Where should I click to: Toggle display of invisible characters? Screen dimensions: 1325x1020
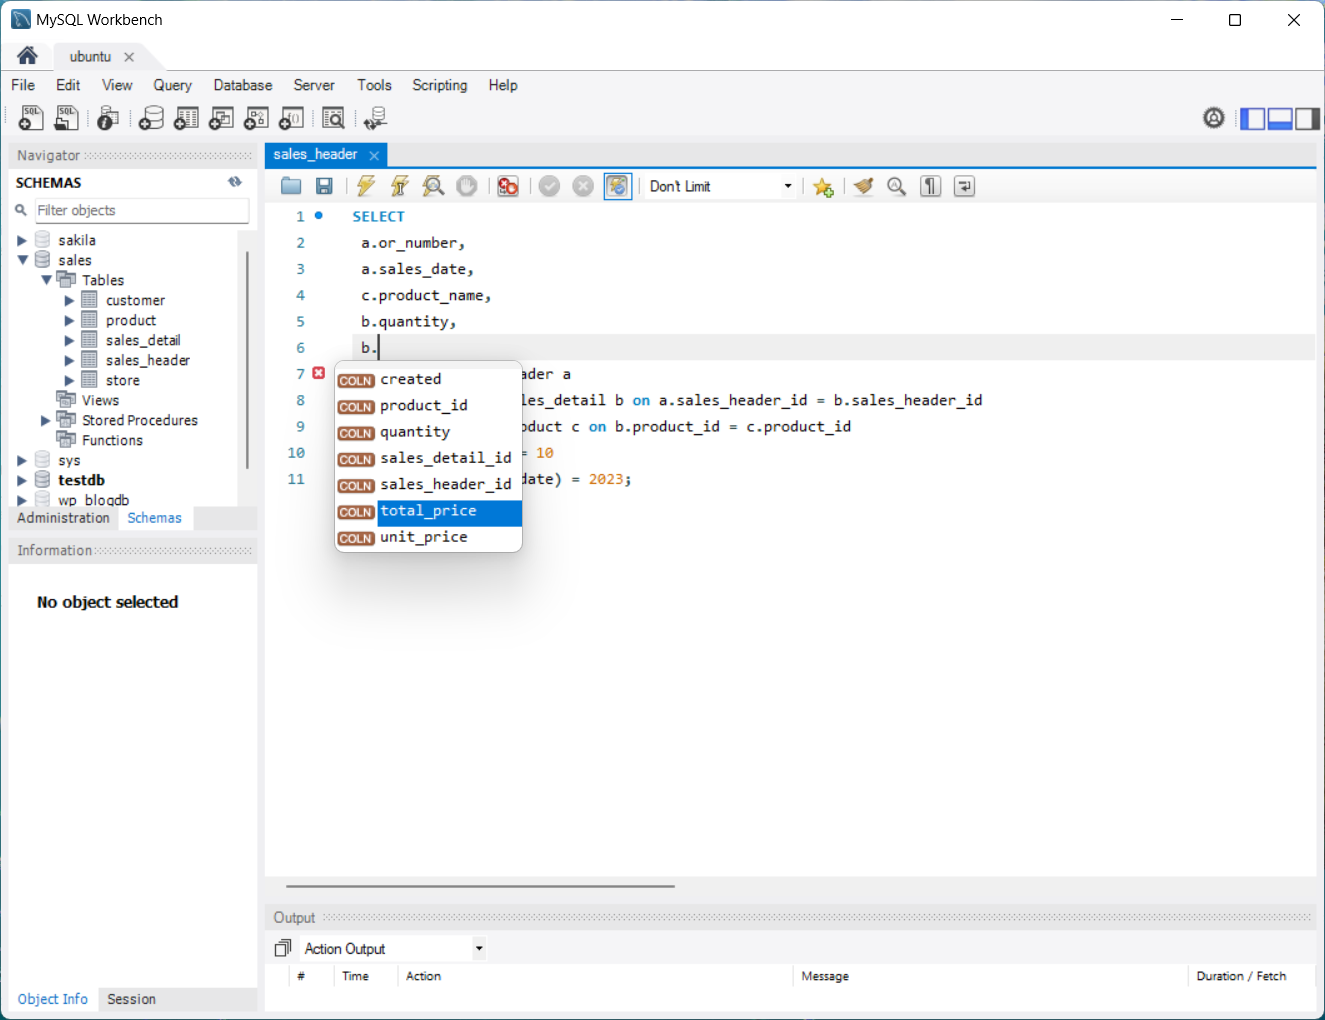[930, 186]
